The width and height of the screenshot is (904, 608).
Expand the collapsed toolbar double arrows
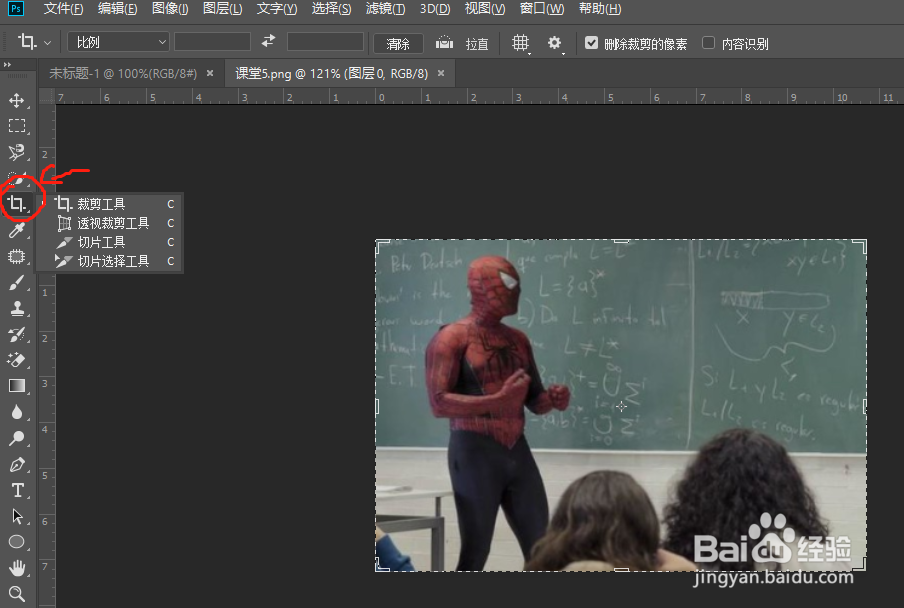[x=7, y=65]
